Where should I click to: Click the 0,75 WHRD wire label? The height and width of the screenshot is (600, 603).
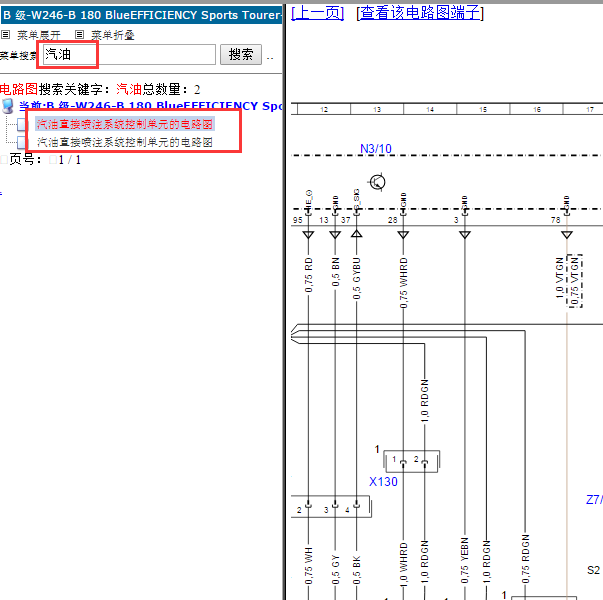403,283
